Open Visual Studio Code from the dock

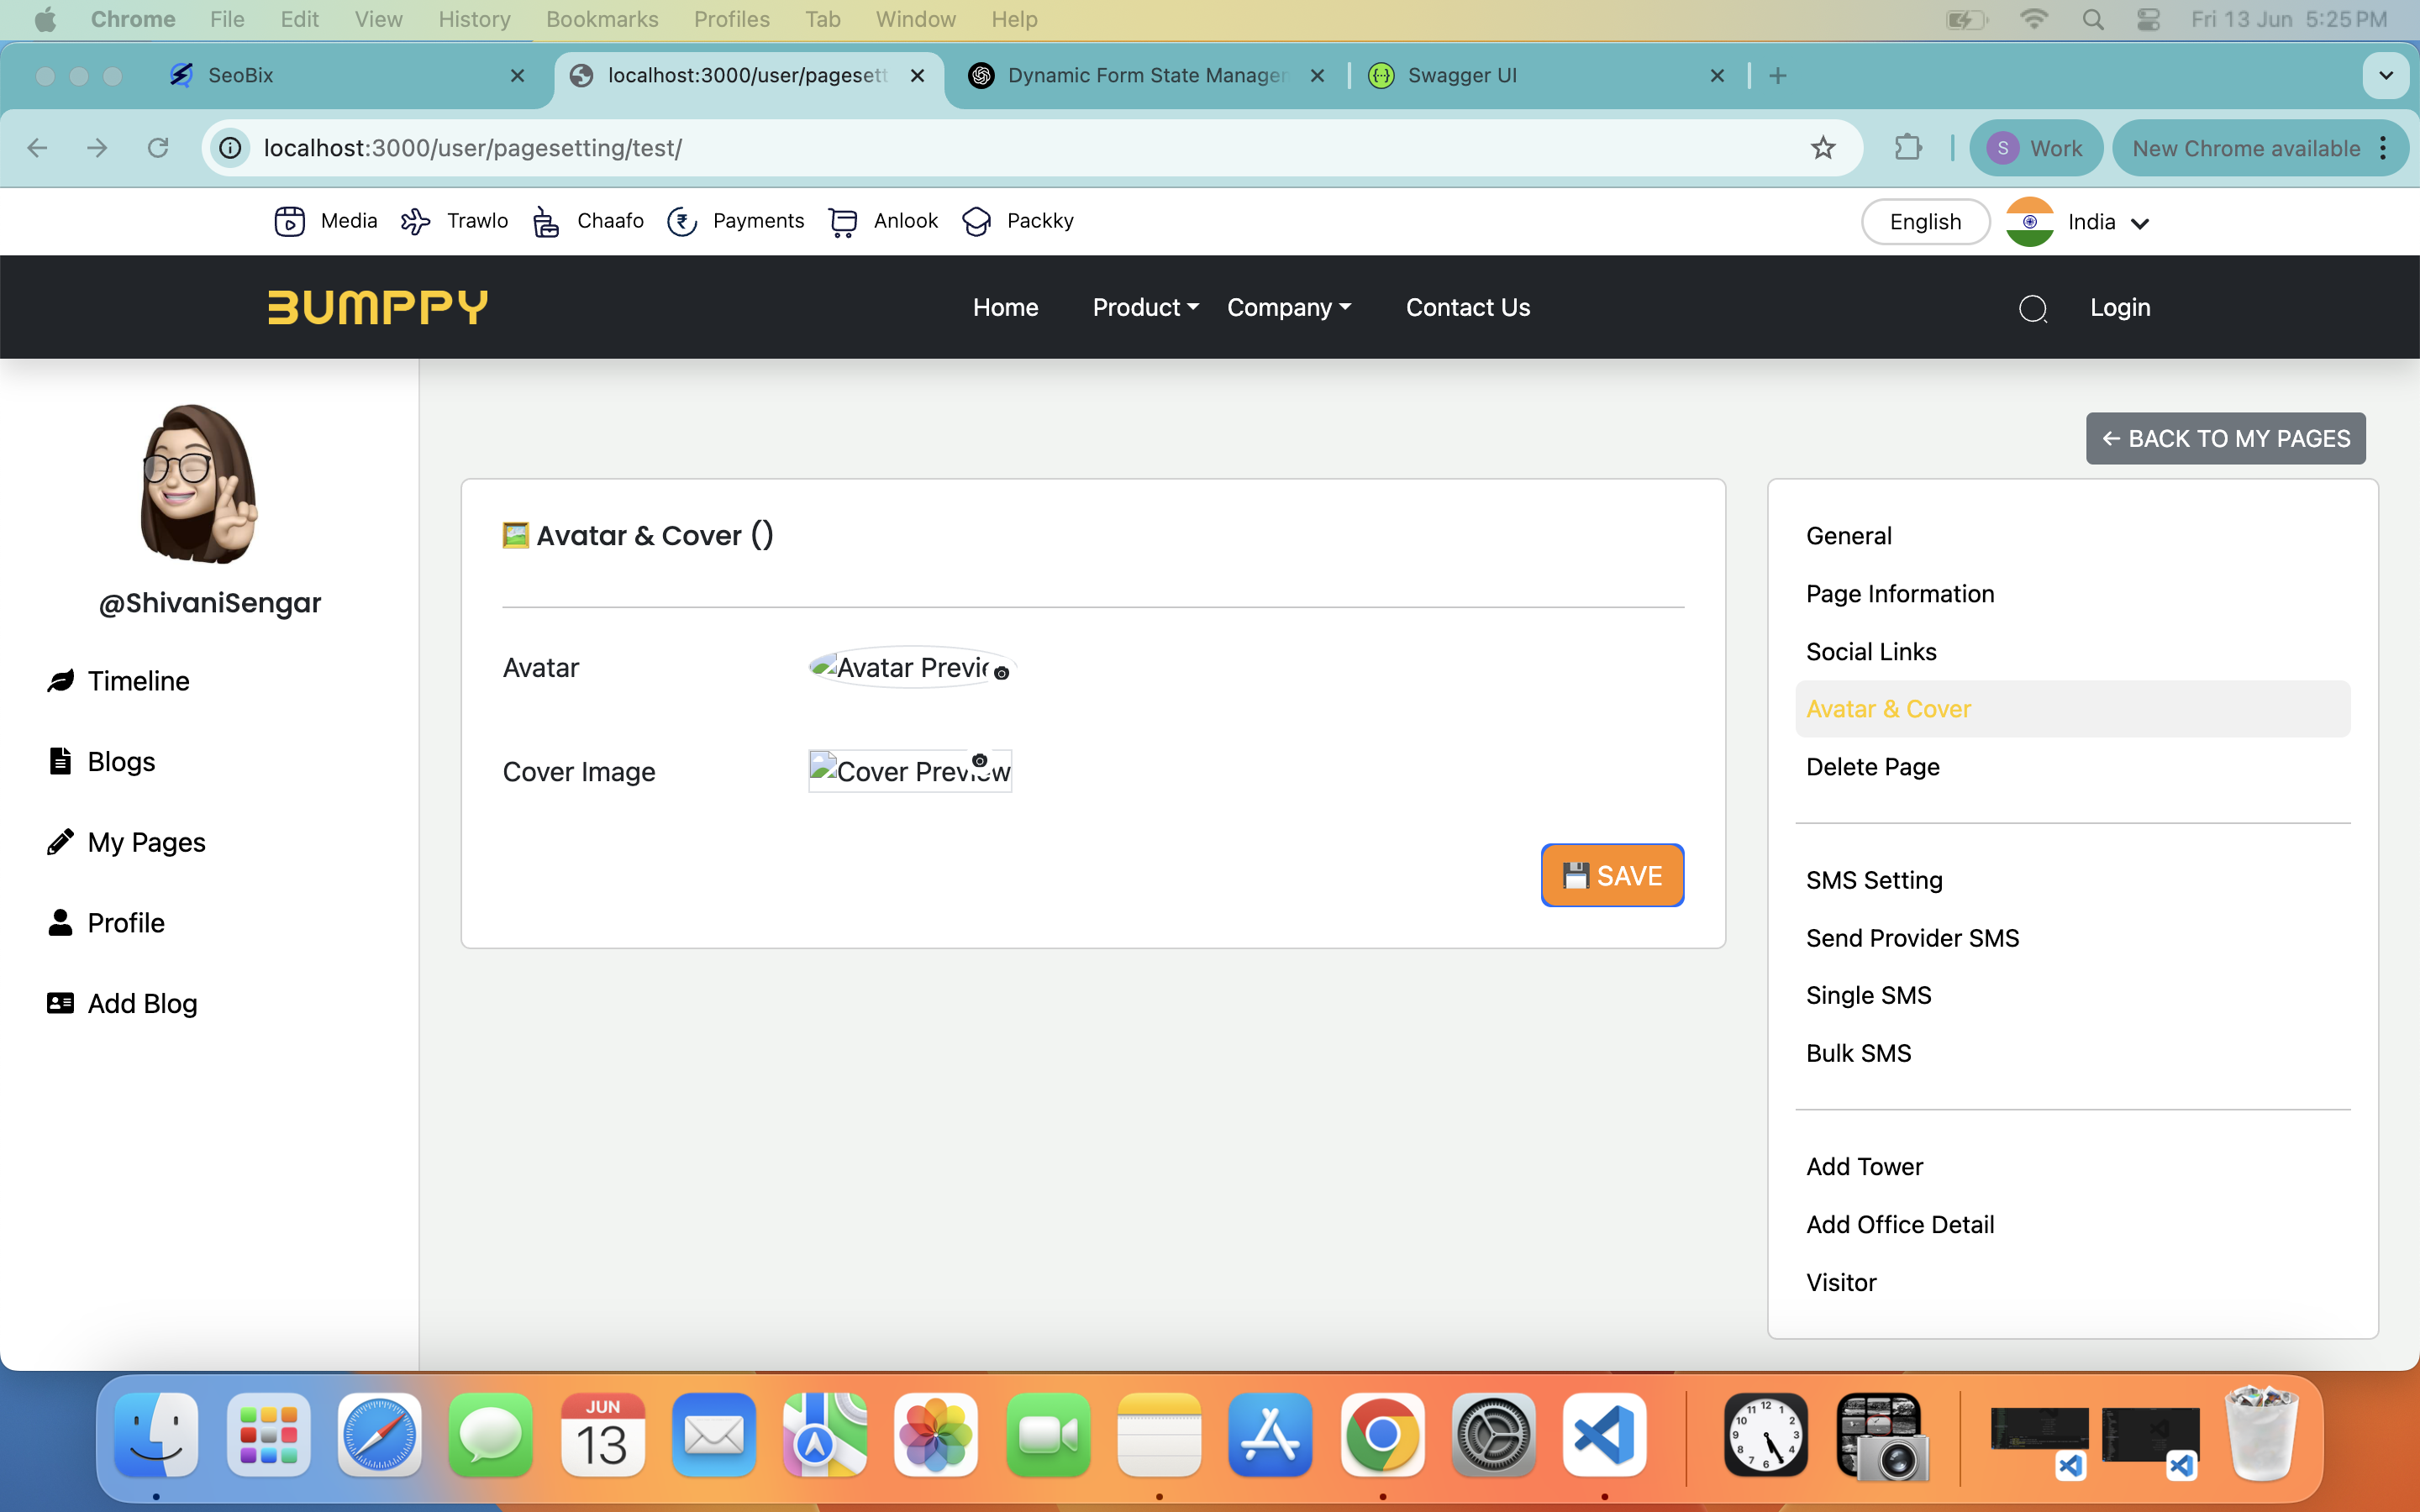tap(1604, 1436)
